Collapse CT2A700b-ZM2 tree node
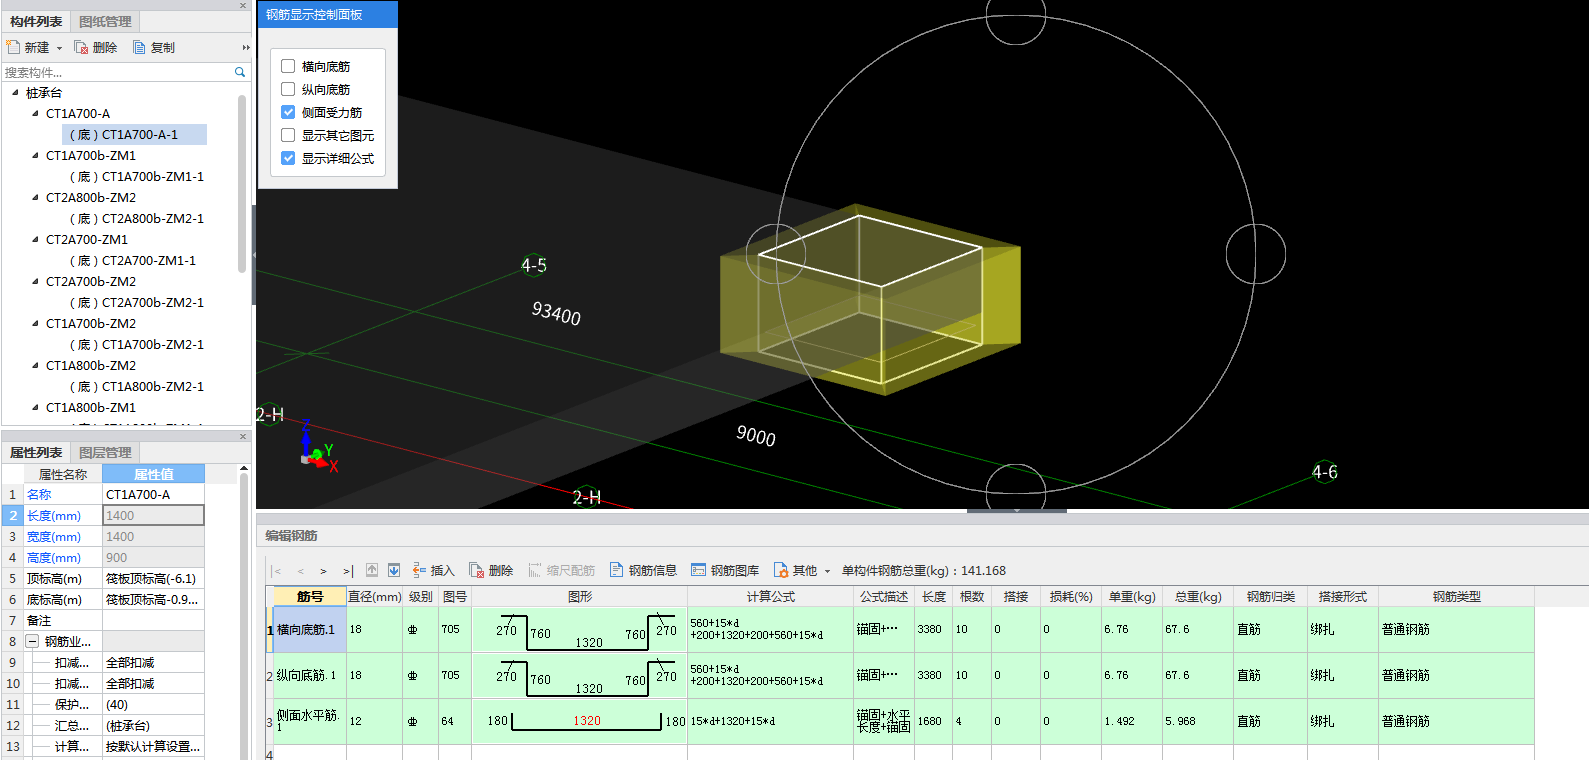 click(x=35, y=281)
